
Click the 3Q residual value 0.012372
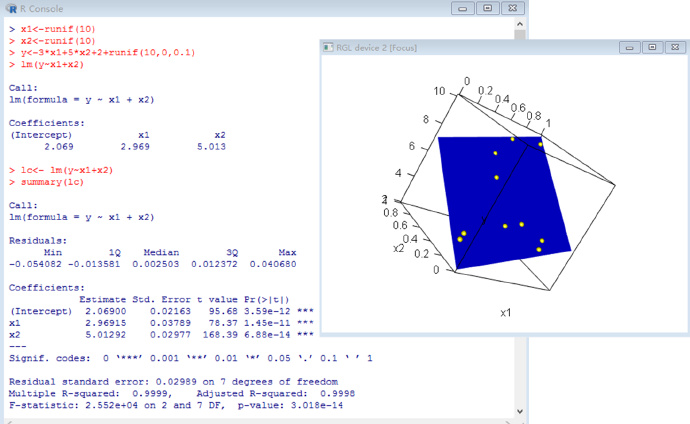214,264
